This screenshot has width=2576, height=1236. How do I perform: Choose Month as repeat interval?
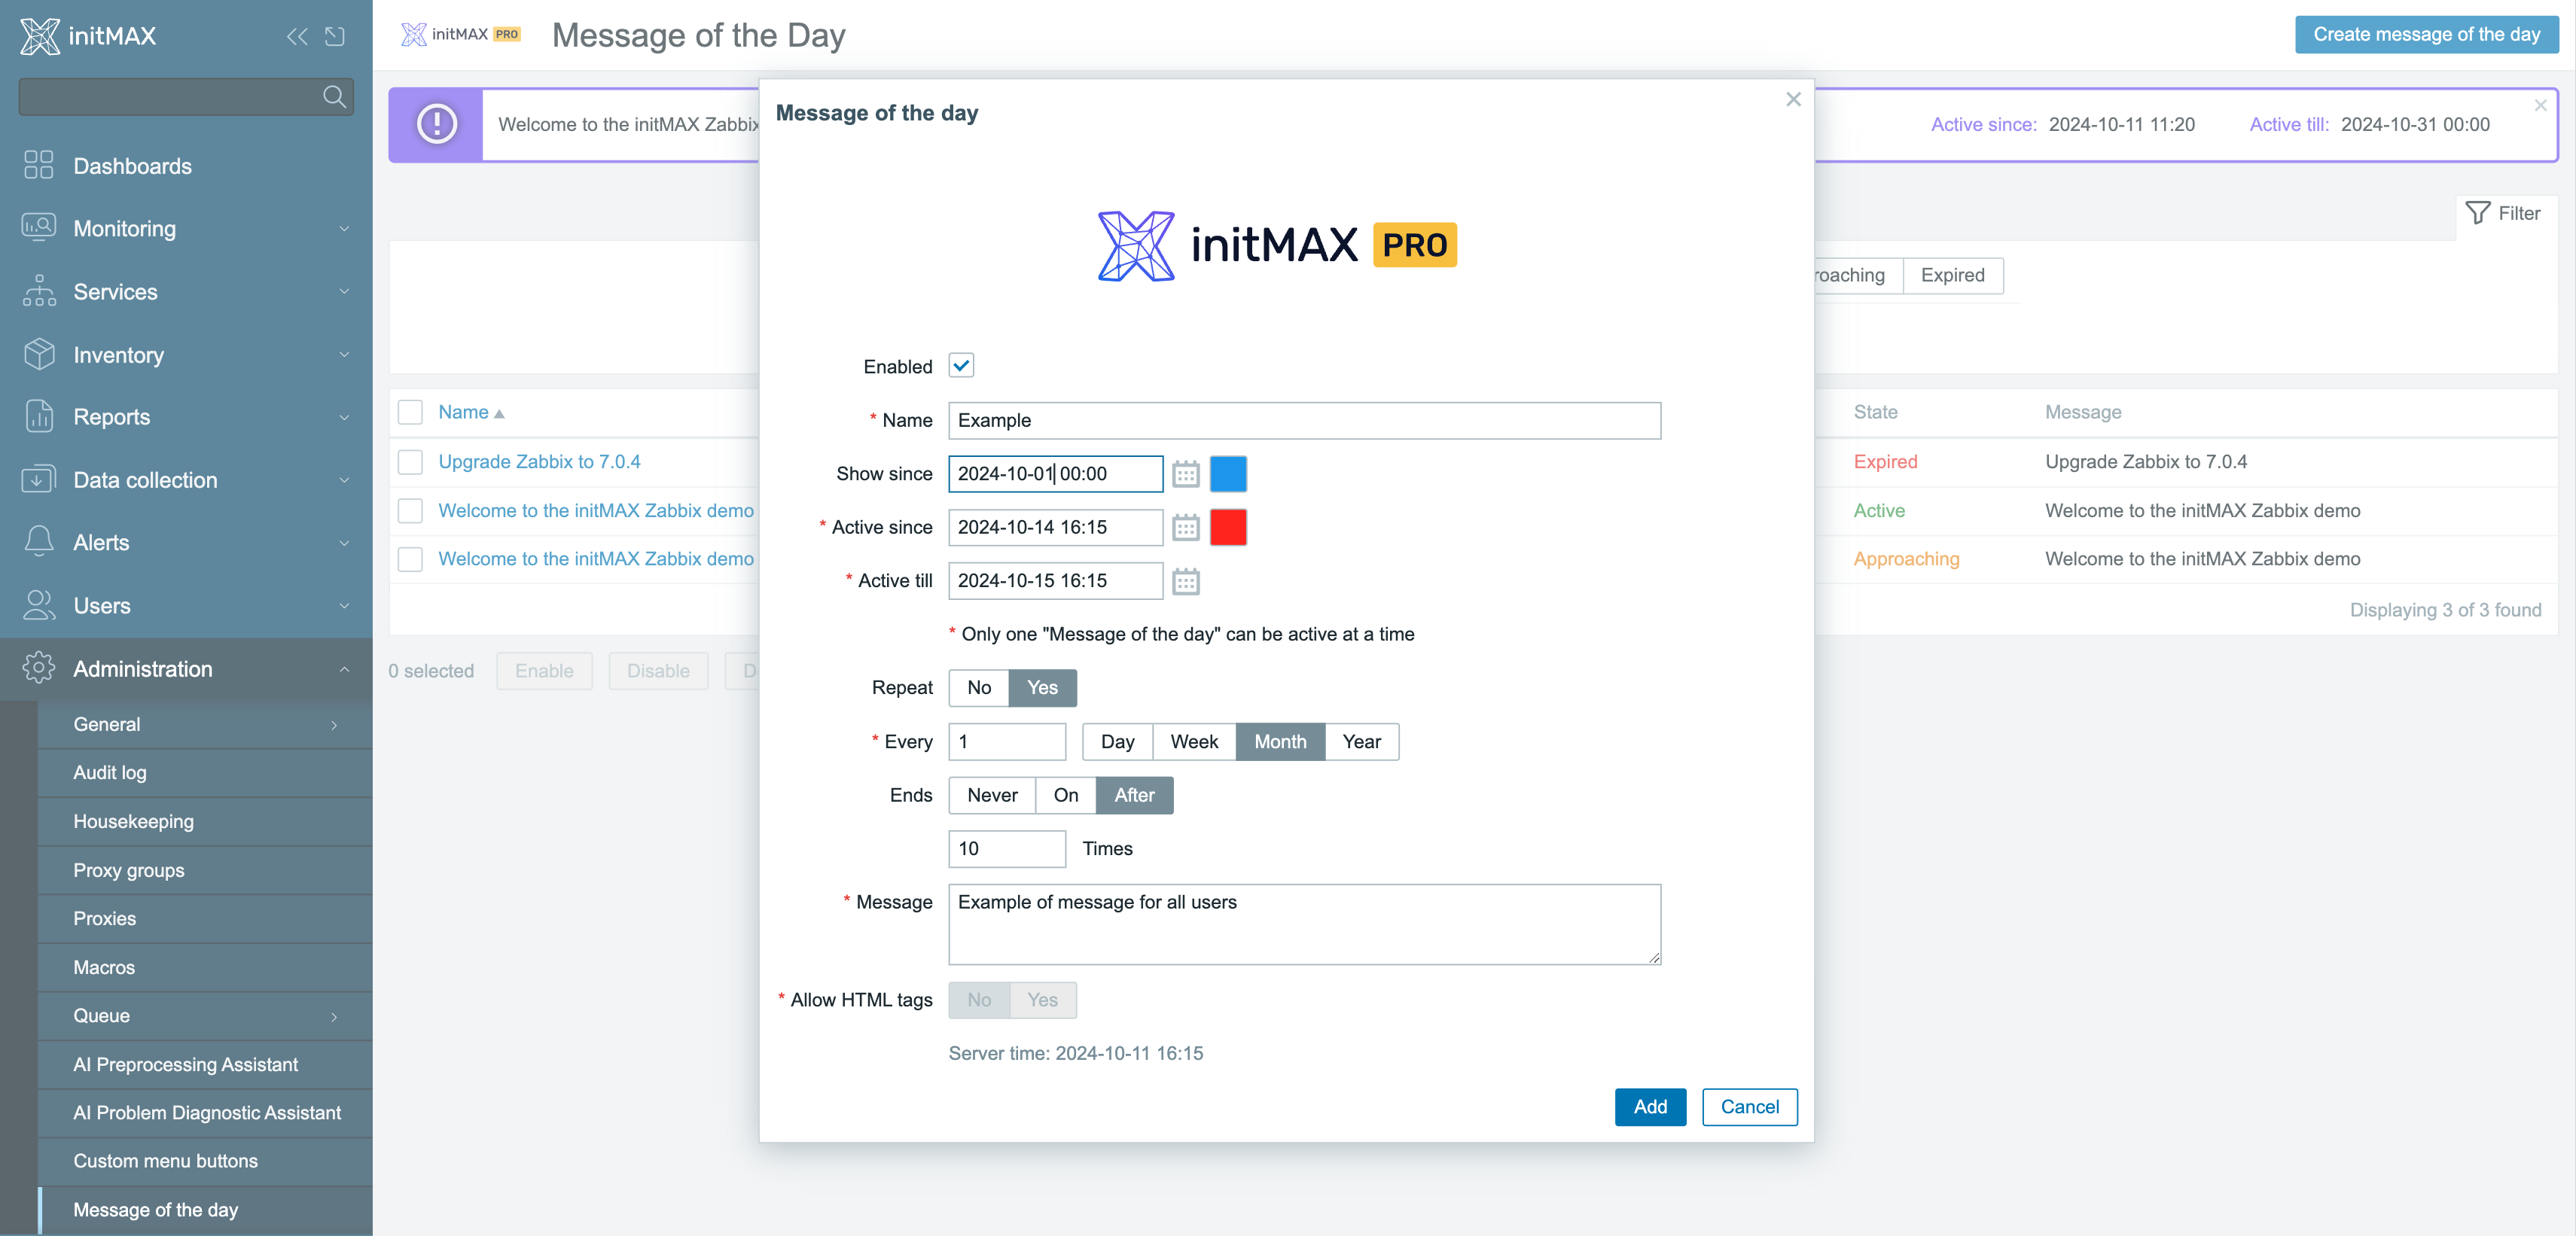[x=1280, y=742]
